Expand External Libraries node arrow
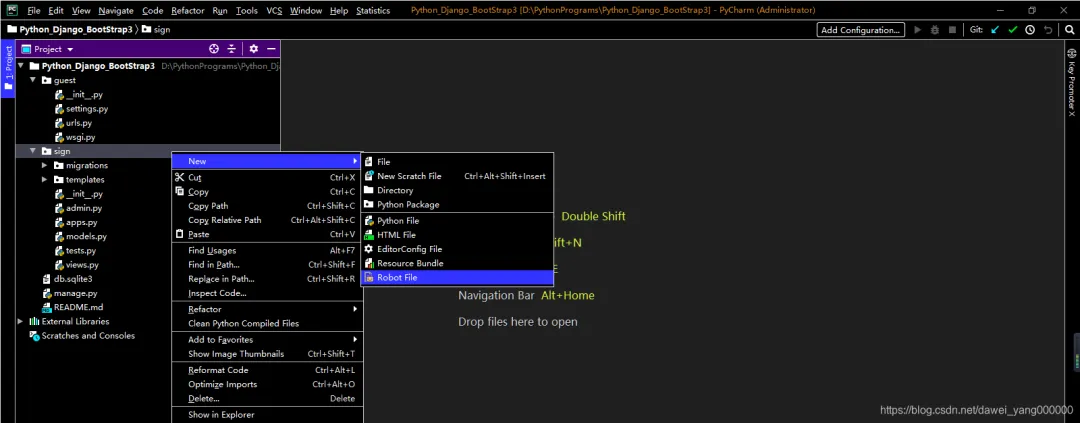The width and height of the screenshot is (1080, 423). [x=21, y=322]
